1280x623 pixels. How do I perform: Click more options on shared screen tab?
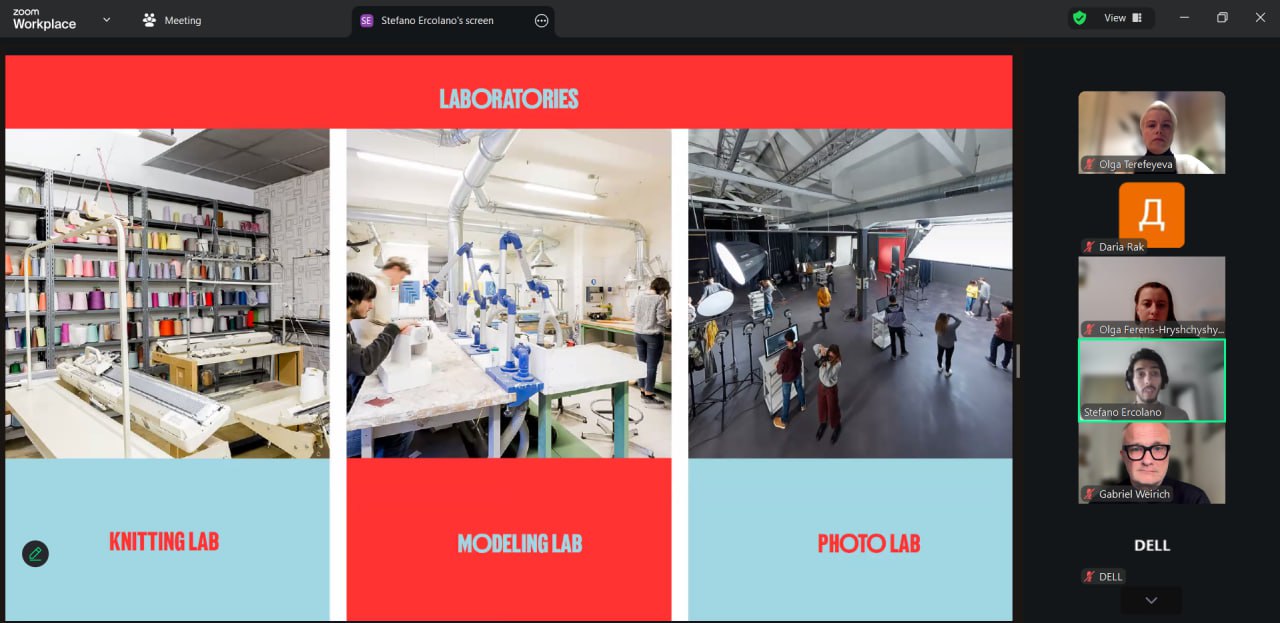(542, 20)
